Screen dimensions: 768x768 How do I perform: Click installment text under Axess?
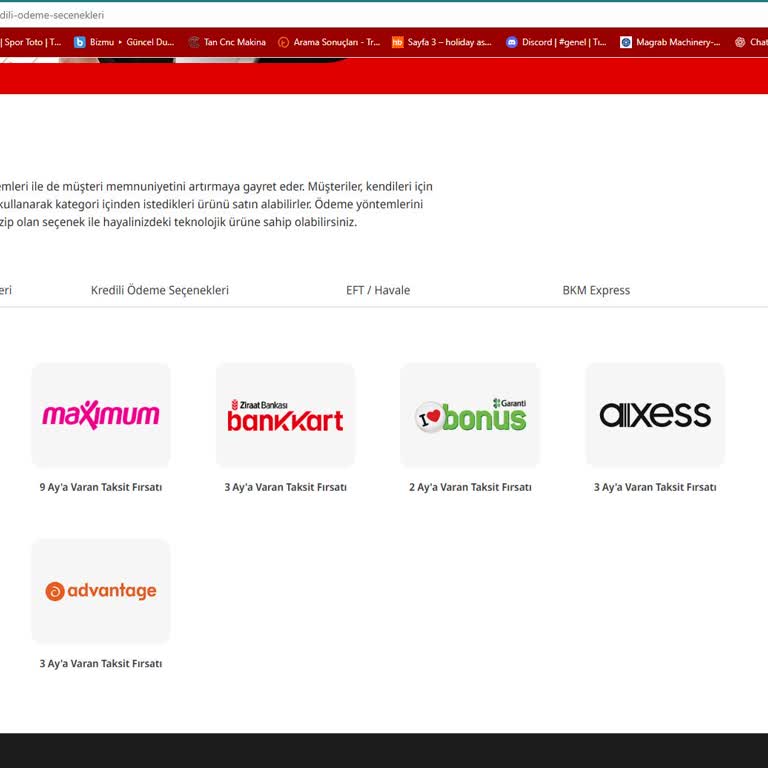[655, 487]
